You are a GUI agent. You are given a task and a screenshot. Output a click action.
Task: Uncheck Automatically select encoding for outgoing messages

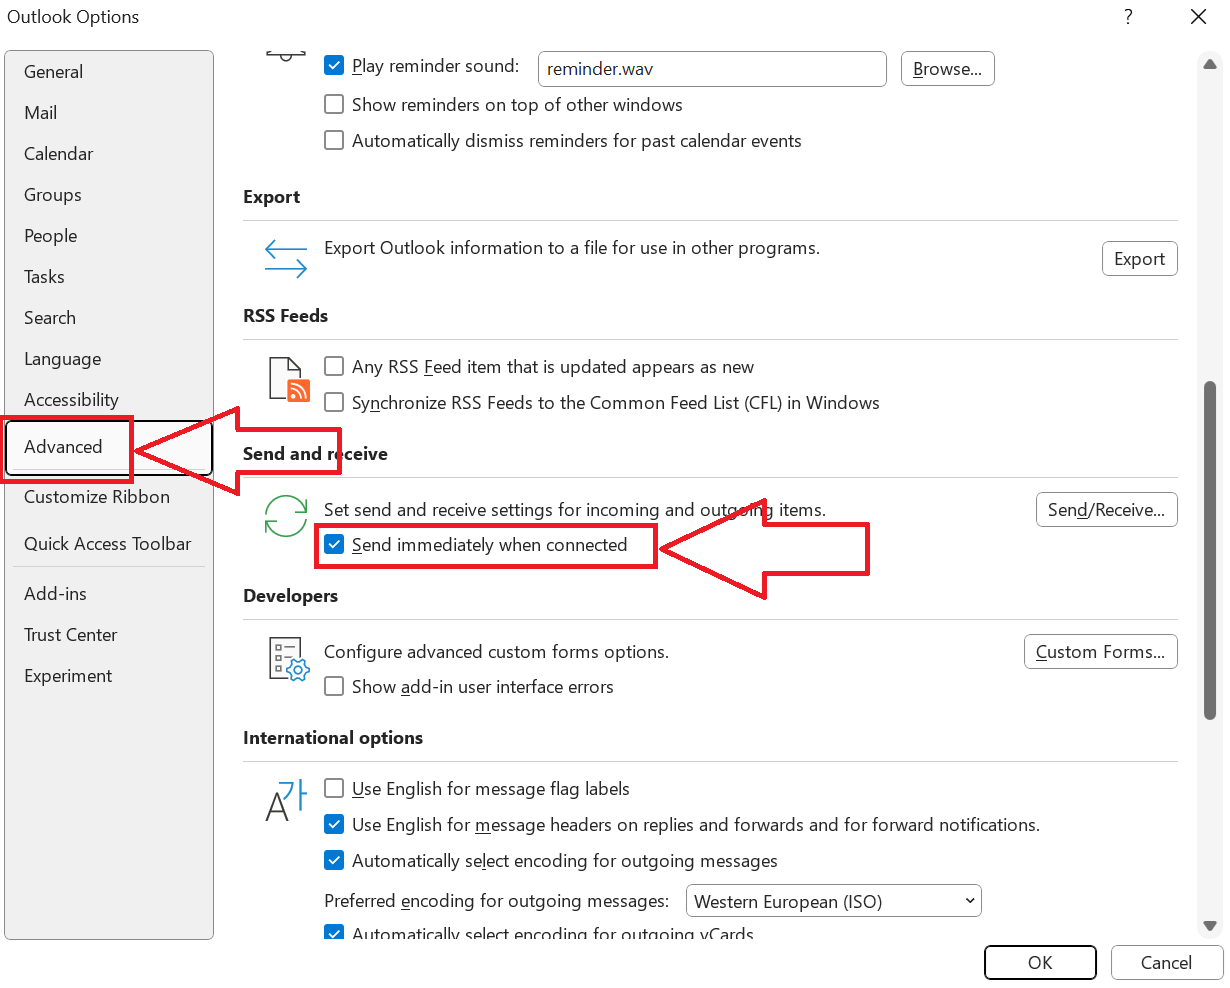[x=335, y=860]
